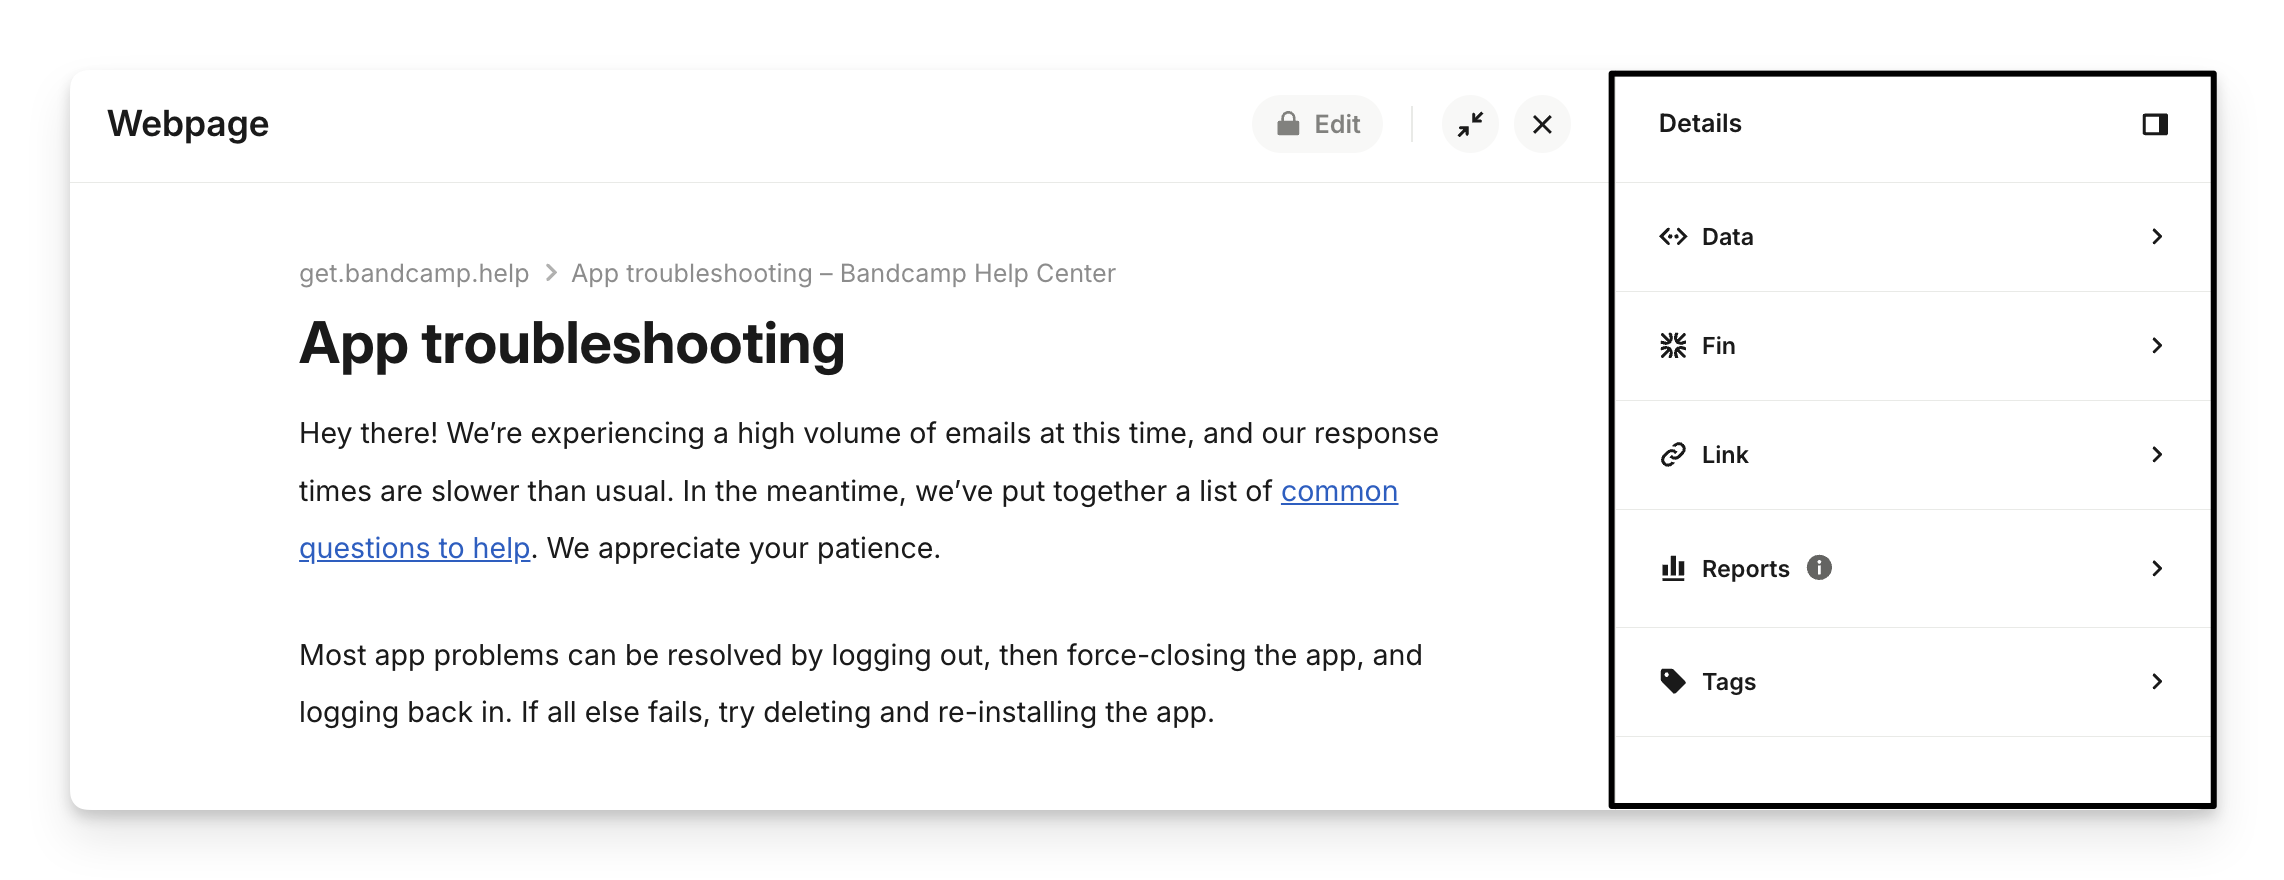Screen dimensions: 2284x880
Task: Expand the Reports section chevron
Action: click(x=2157, y=569)
